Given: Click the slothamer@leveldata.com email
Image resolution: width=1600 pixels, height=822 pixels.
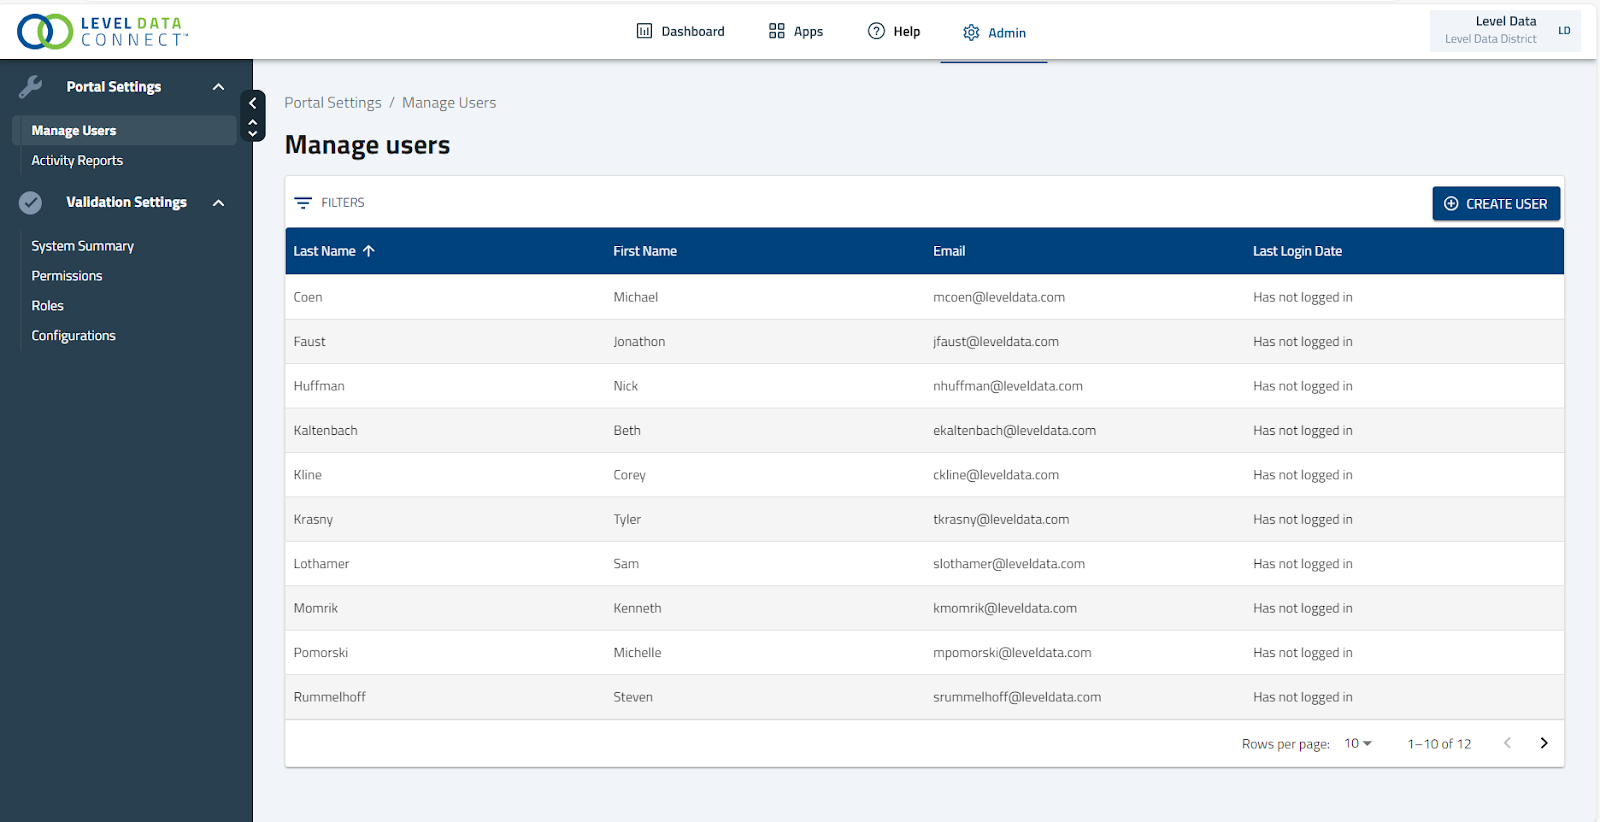Looking at the screenshot, I should (x=1009, y=564).
